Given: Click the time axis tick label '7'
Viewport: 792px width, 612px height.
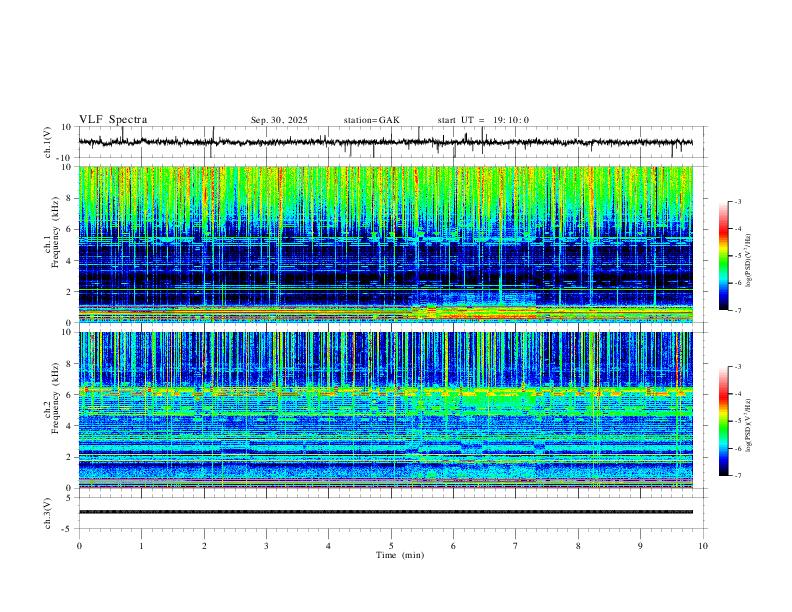Looking at the screenshot, I should click(516, 546).
